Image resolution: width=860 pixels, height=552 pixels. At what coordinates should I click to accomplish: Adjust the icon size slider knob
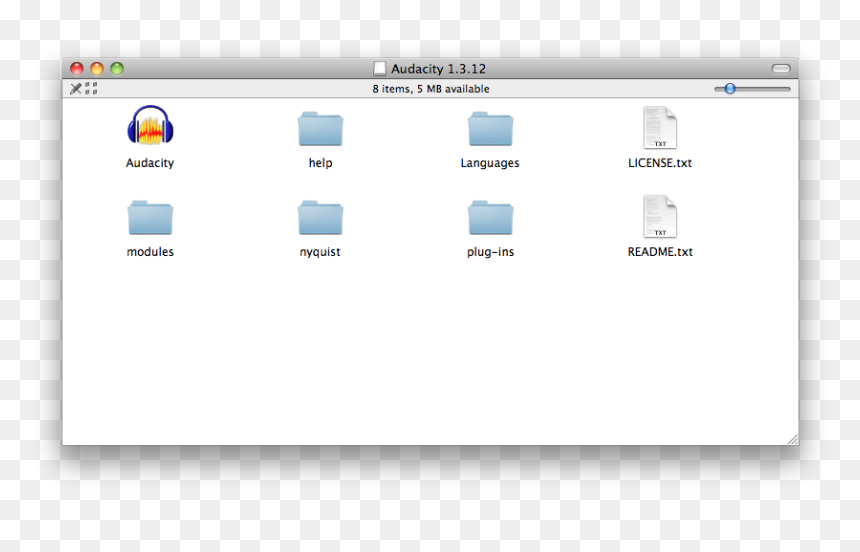(x=729, y=88)
